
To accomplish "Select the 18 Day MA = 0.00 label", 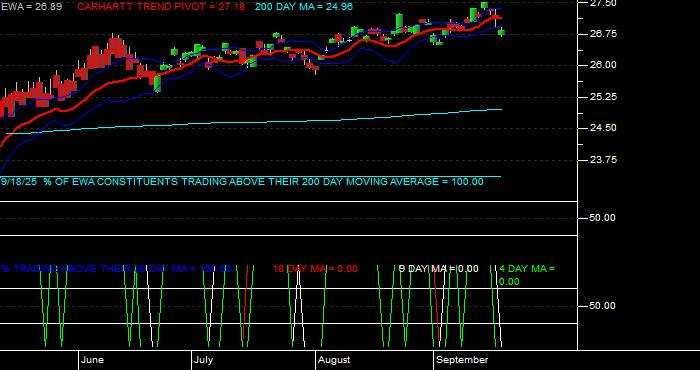I will (315, 269).
